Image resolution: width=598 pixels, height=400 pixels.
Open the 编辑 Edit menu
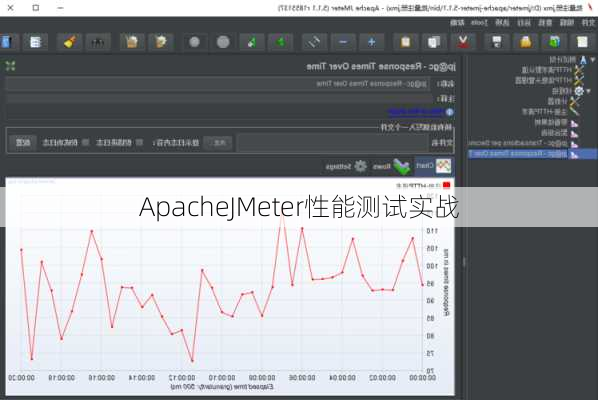click(x=567, y=23)
